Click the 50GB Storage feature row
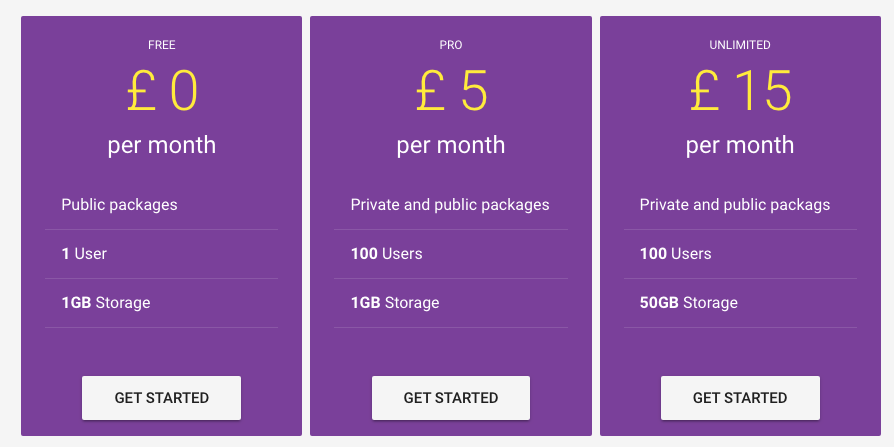Viewport: 894px width, 447px height. 688,303
